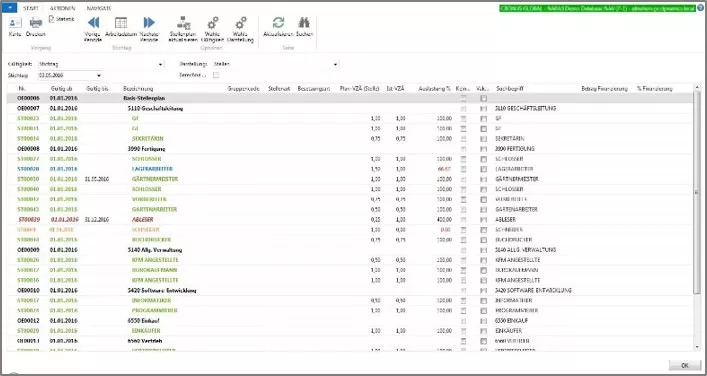Click the blue ST00028 number cell
The image size is (707, 376).
(28, 169)
